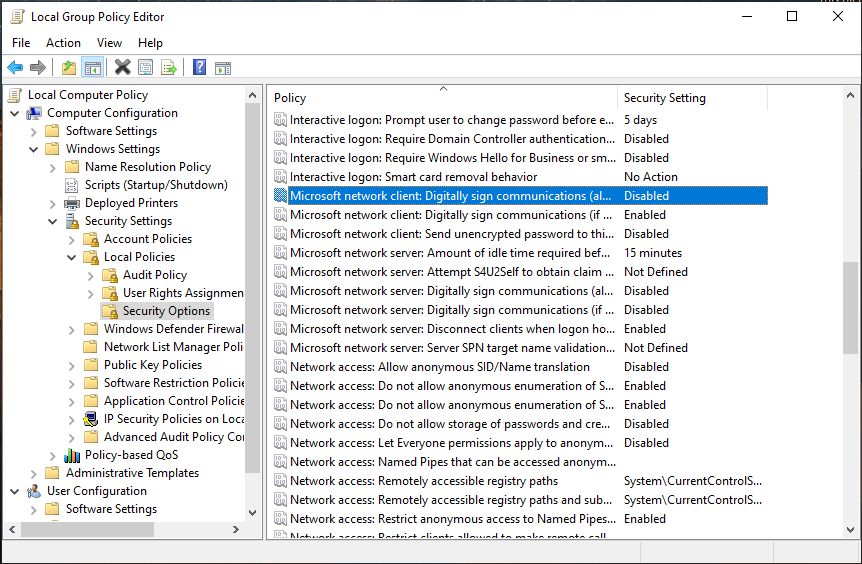Collapse the Security Settings node
Screen dimensions: 862x564
click(x=53, y=222)
